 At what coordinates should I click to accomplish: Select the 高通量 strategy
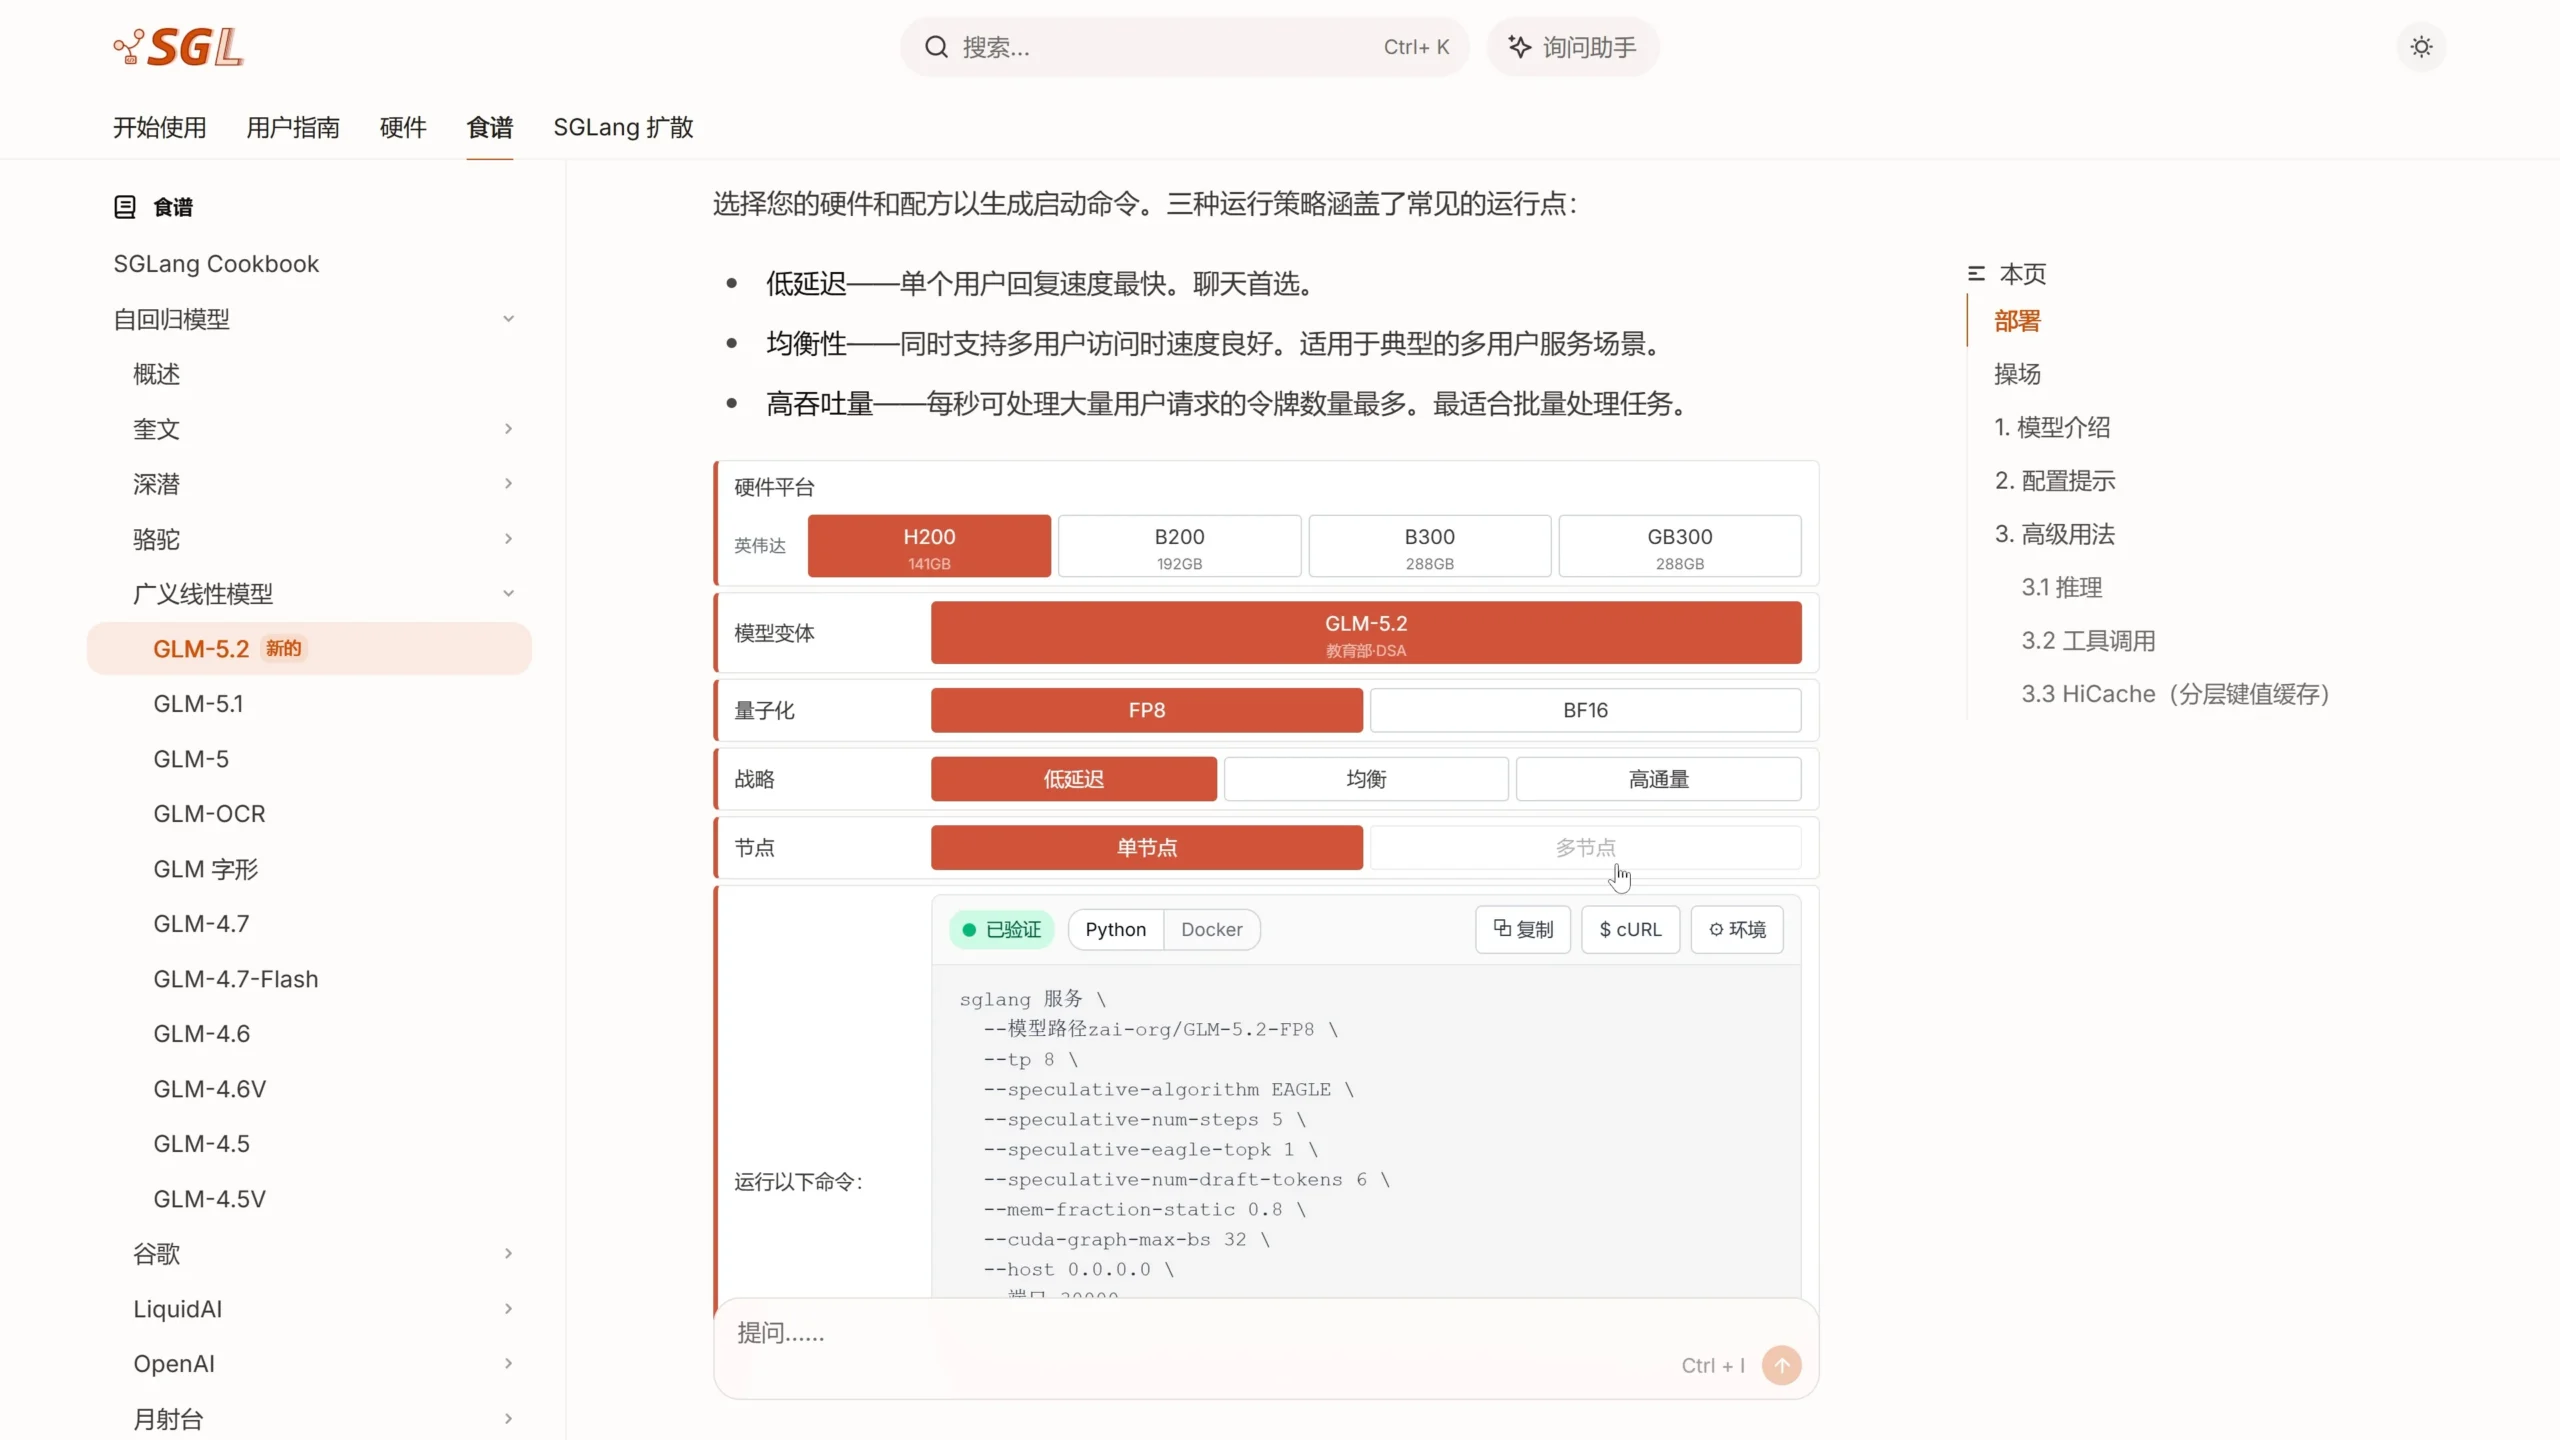pyautogui.click(x=1659, y=779)
